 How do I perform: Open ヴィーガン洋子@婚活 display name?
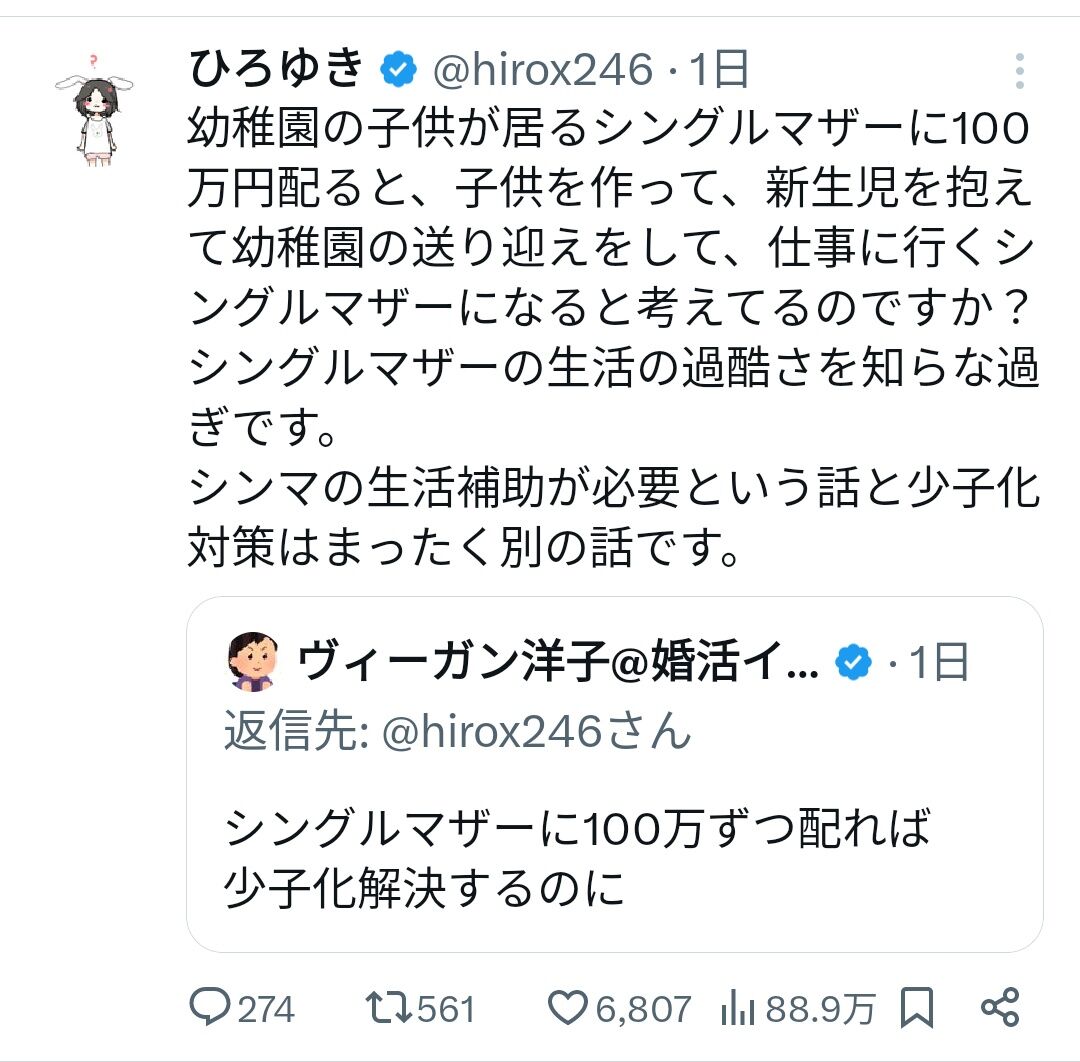pyautogui.click(x=558, y=660)
